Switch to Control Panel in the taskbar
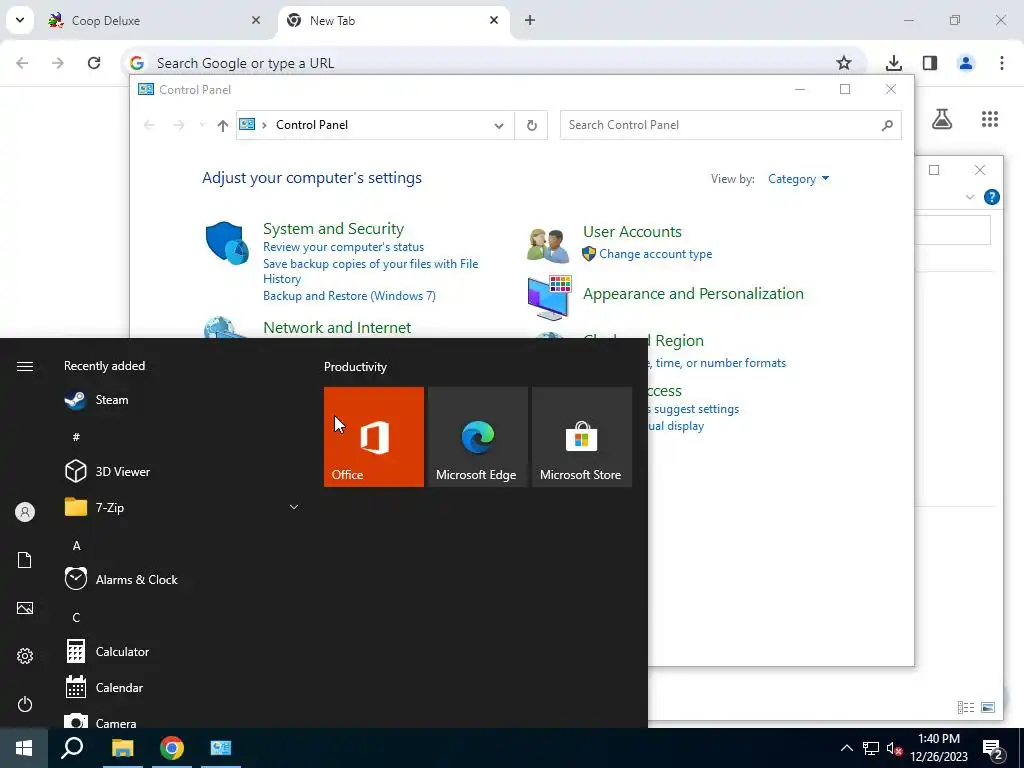This screenshot has width=1024, height=768. (221, 748)
